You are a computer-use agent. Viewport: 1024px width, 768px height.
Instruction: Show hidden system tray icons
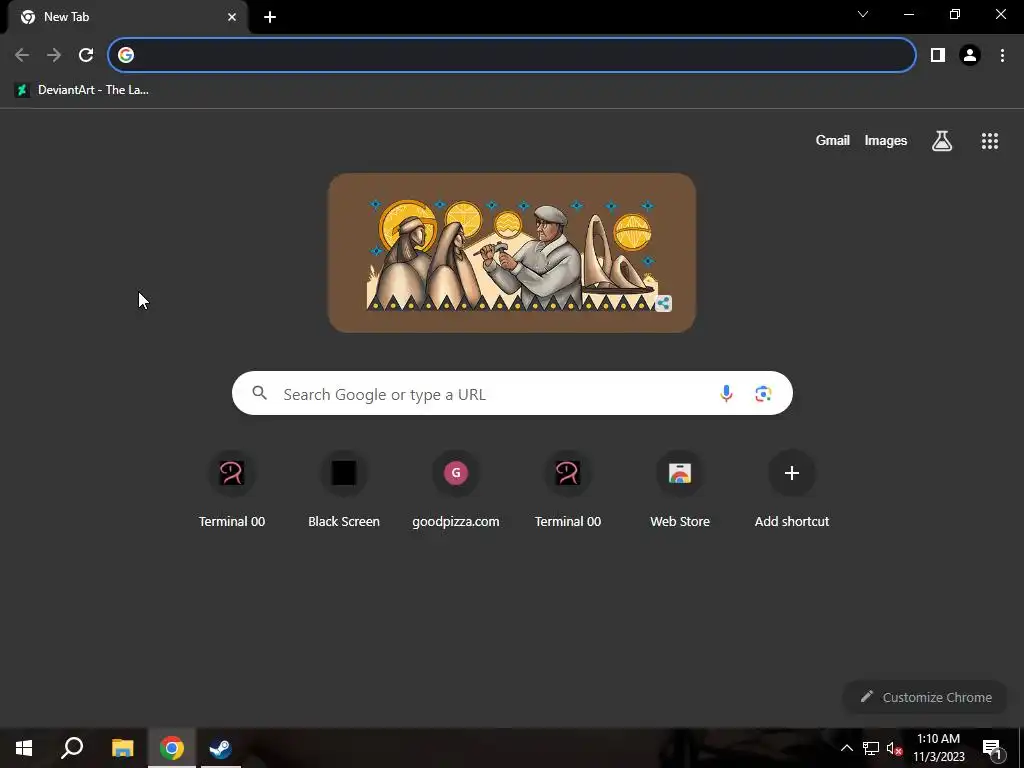point(846,748)
